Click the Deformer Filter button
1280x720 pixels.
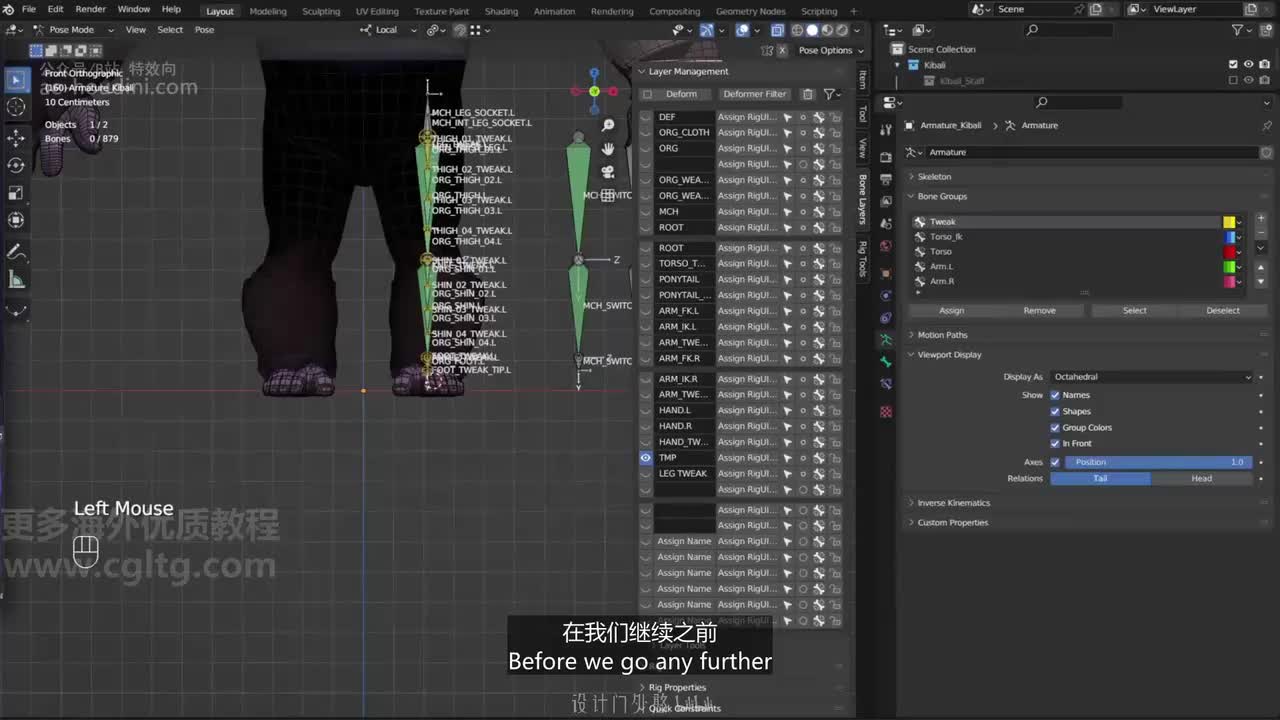tap(755, 94)
